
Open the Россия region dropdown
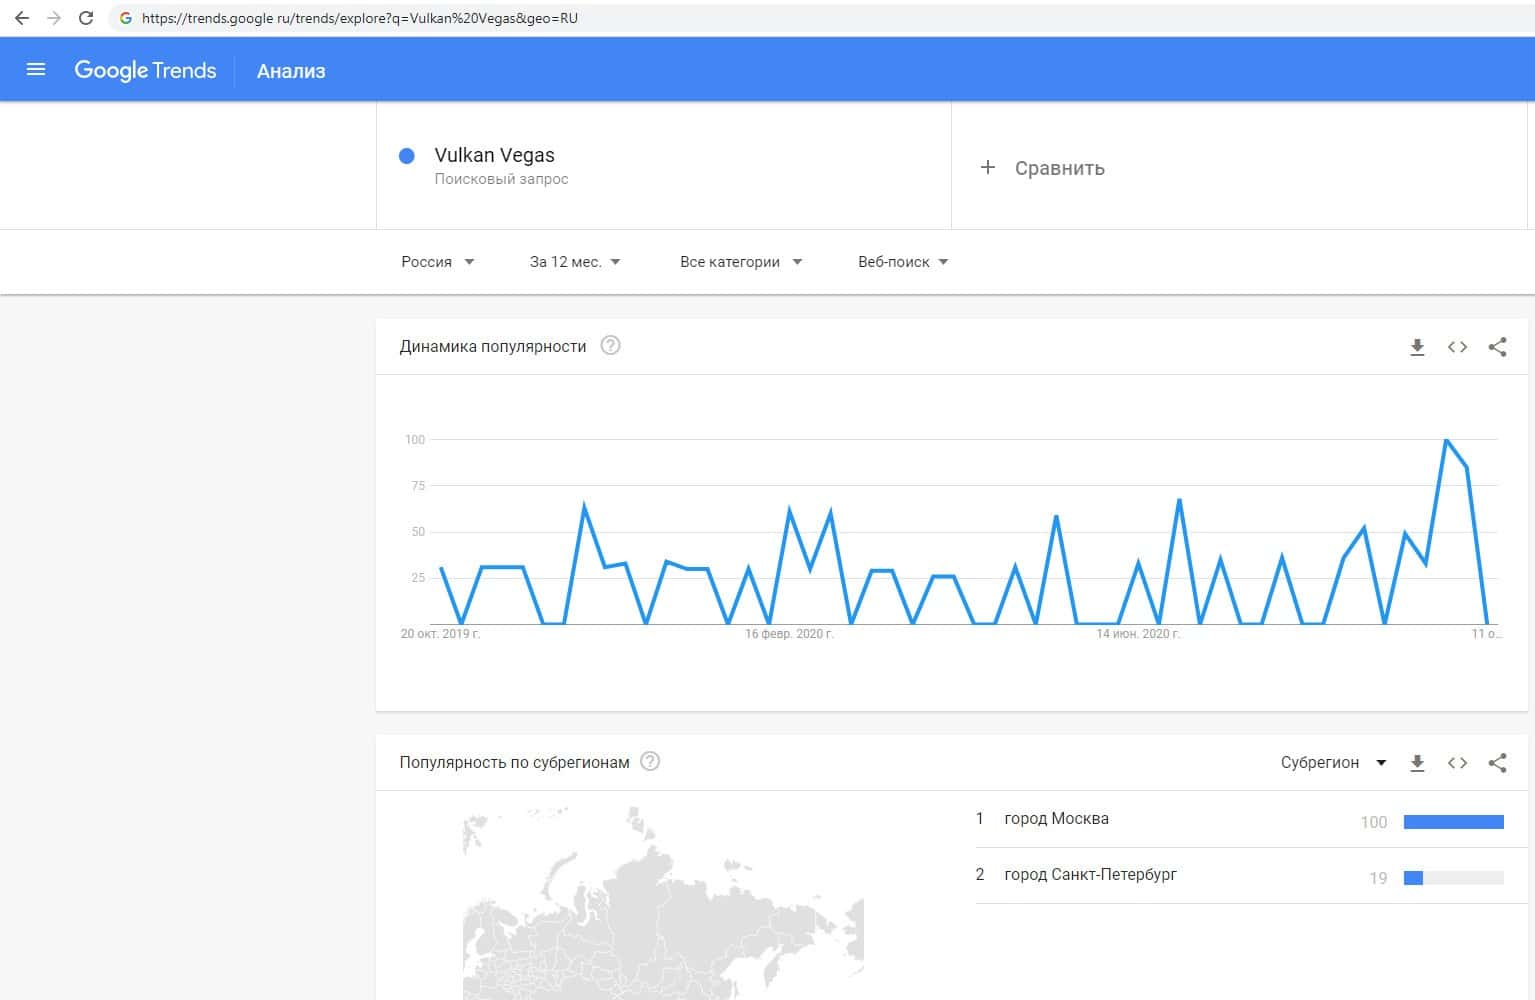(x=438, y=262)
